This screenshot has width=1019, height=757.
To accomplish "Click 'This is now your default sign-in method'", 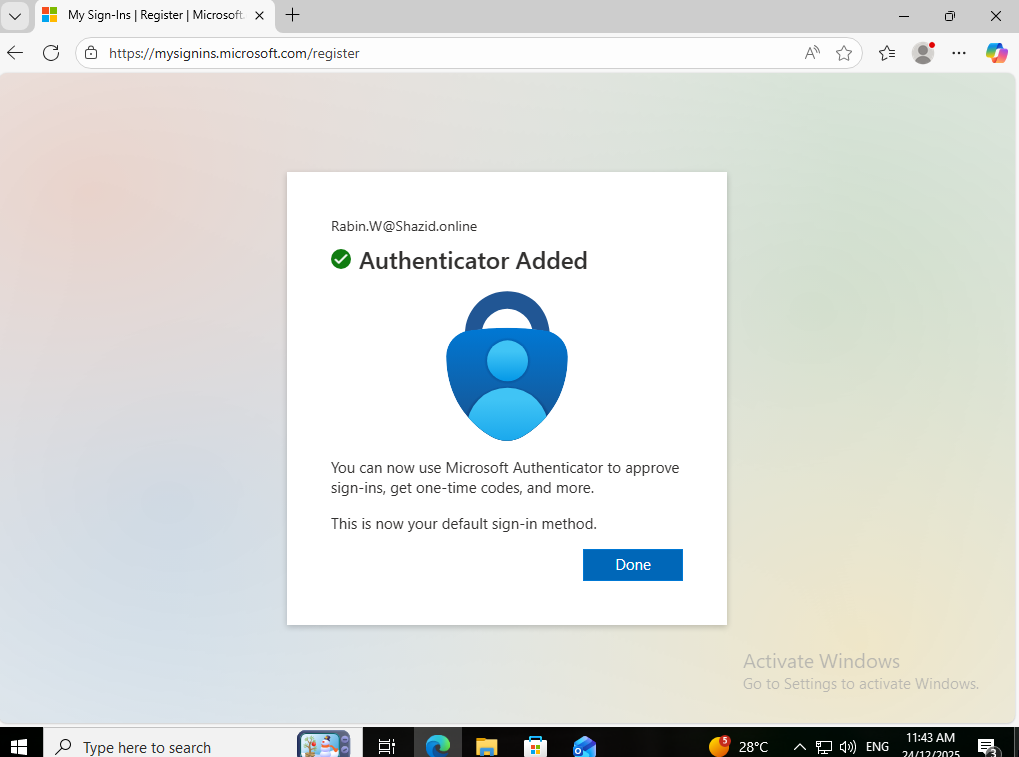I will [x=463, y=524].
